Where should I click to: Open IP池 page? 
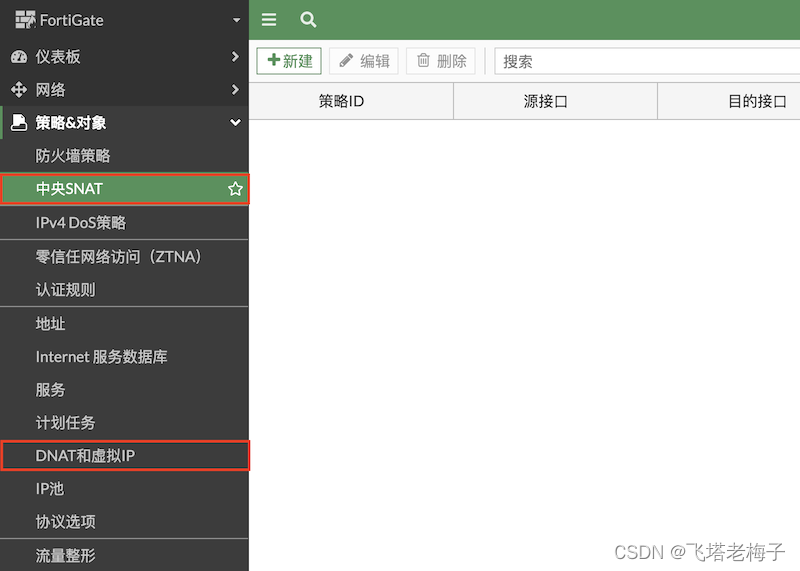pyautogui.click(x=124, y=489)
